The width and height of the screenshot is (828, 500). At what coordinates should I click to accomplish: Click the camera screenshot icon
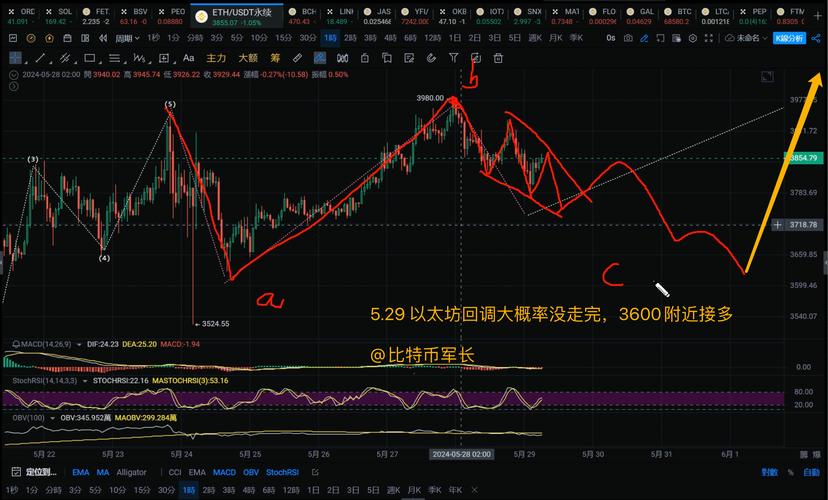(x=628, y=38)
